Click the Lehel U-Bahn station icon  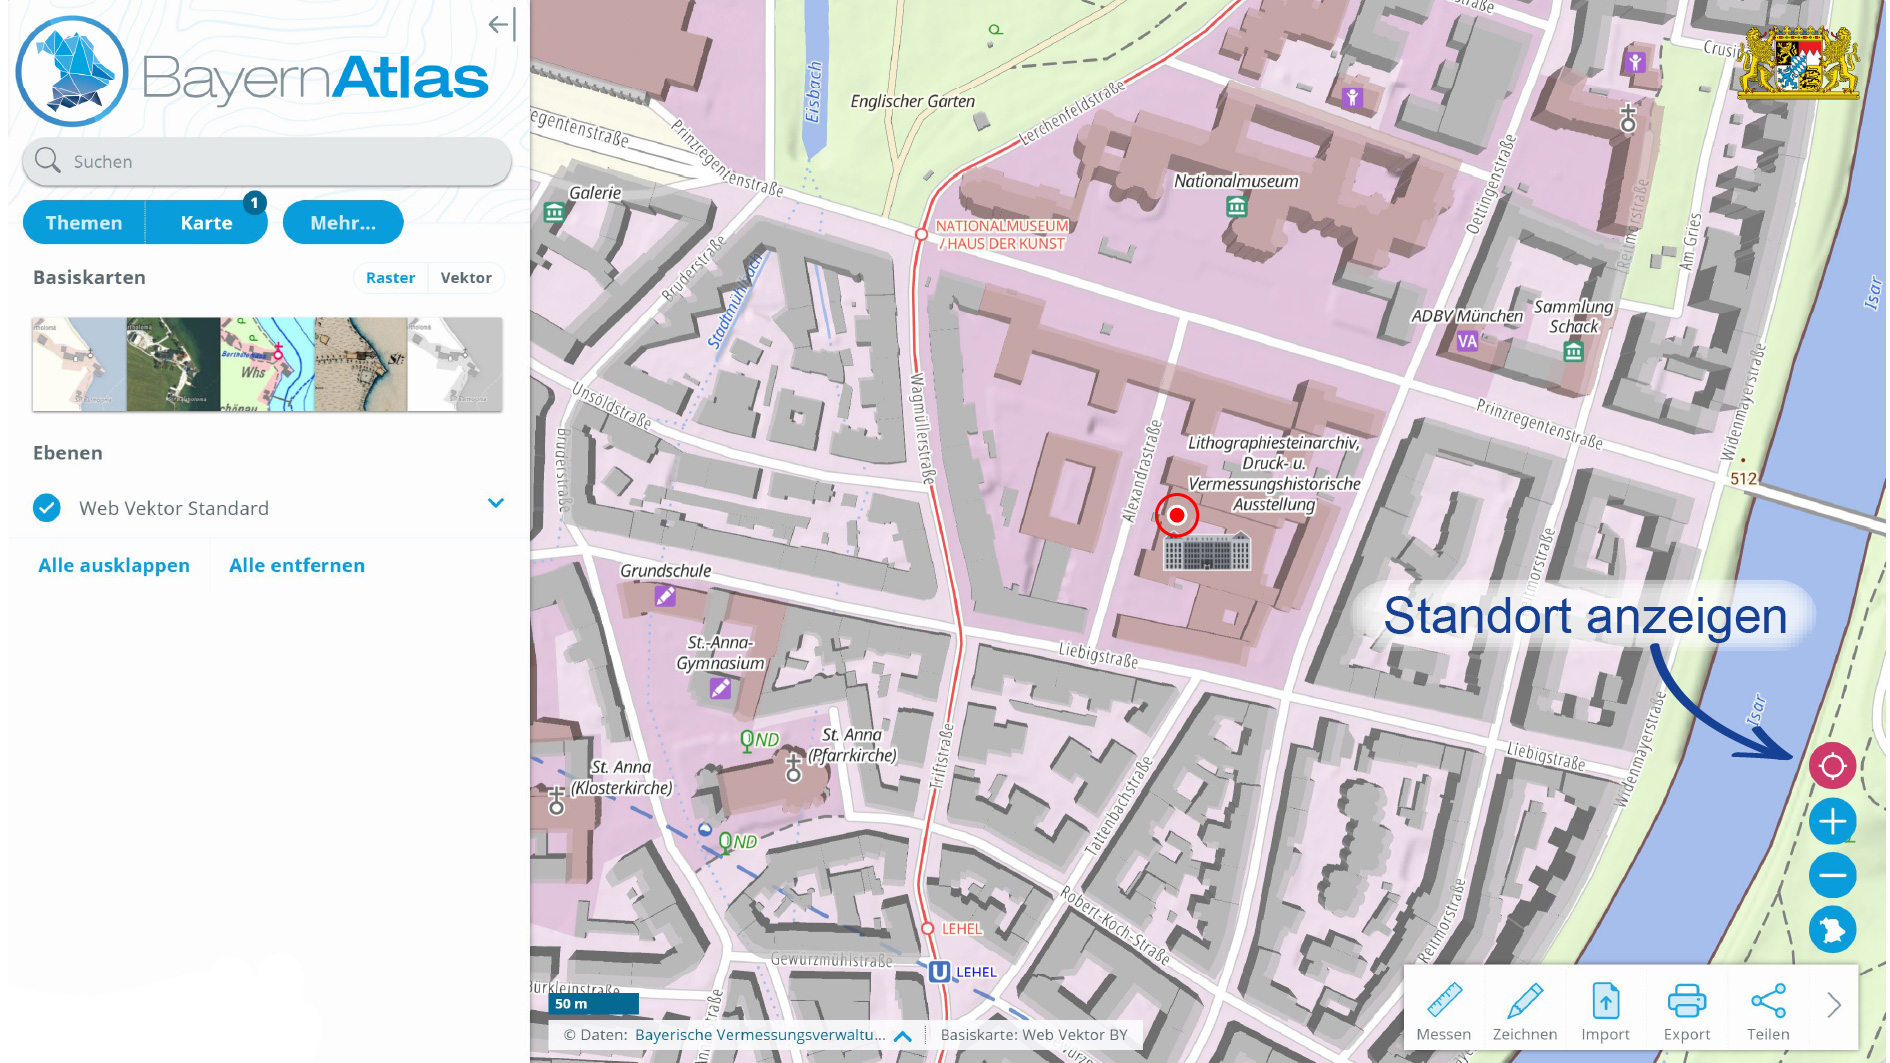click(939, 972)
